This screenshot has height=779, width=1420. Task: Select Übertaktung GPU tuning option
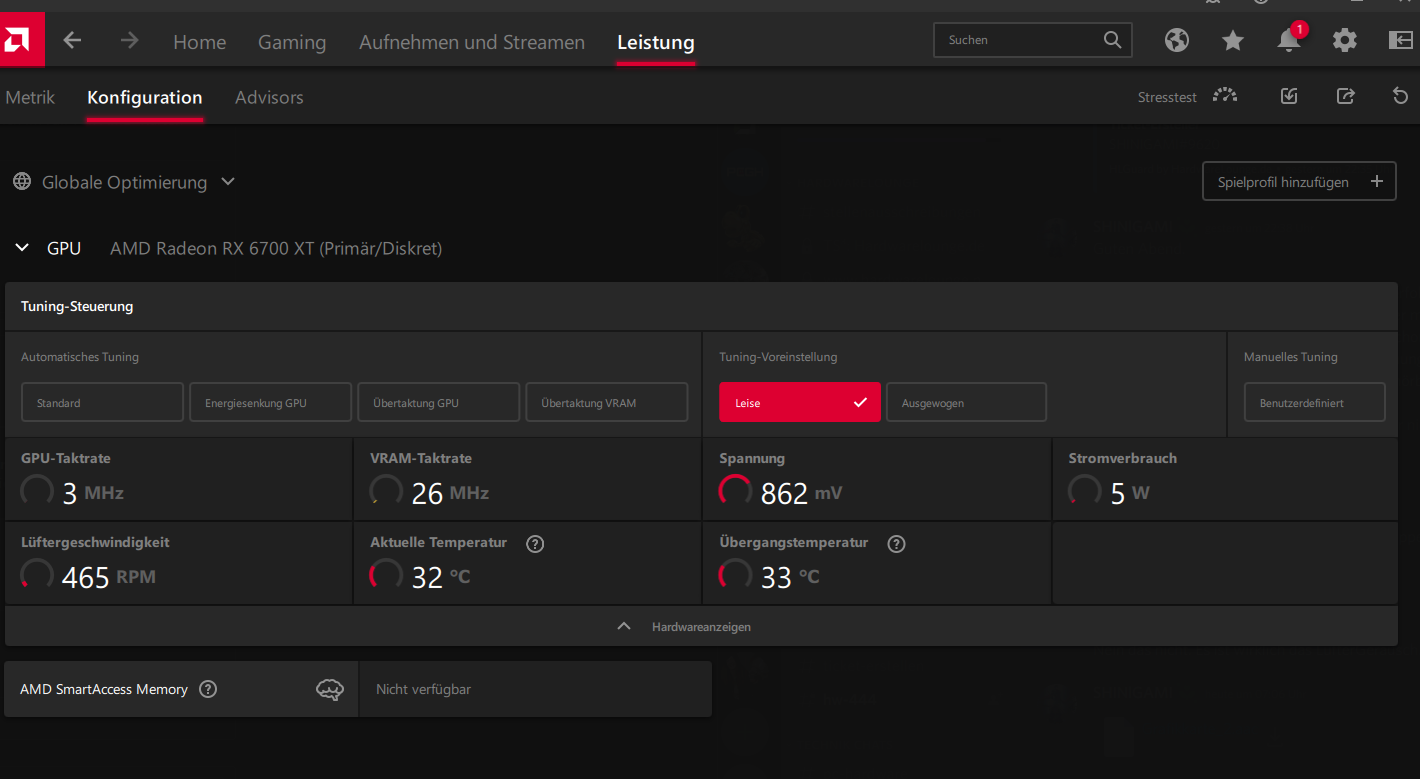pos(439,402)
